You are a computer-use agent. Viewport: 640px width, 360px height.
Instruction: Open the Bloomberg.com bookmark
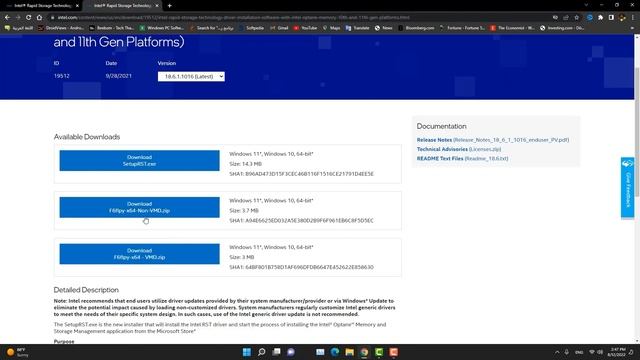coord(416,28)
